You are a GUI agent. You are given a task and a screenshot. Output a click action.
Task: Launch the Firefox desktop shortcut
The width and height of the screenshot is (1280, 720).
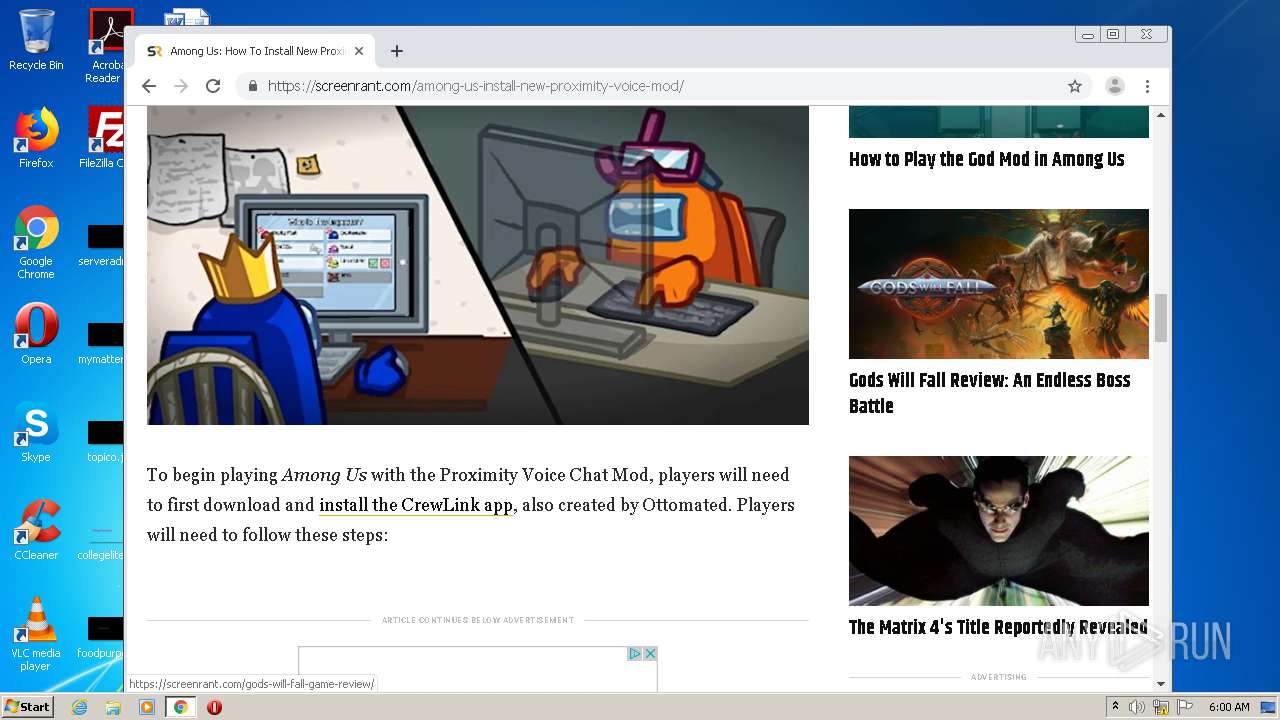click(36, 138)
